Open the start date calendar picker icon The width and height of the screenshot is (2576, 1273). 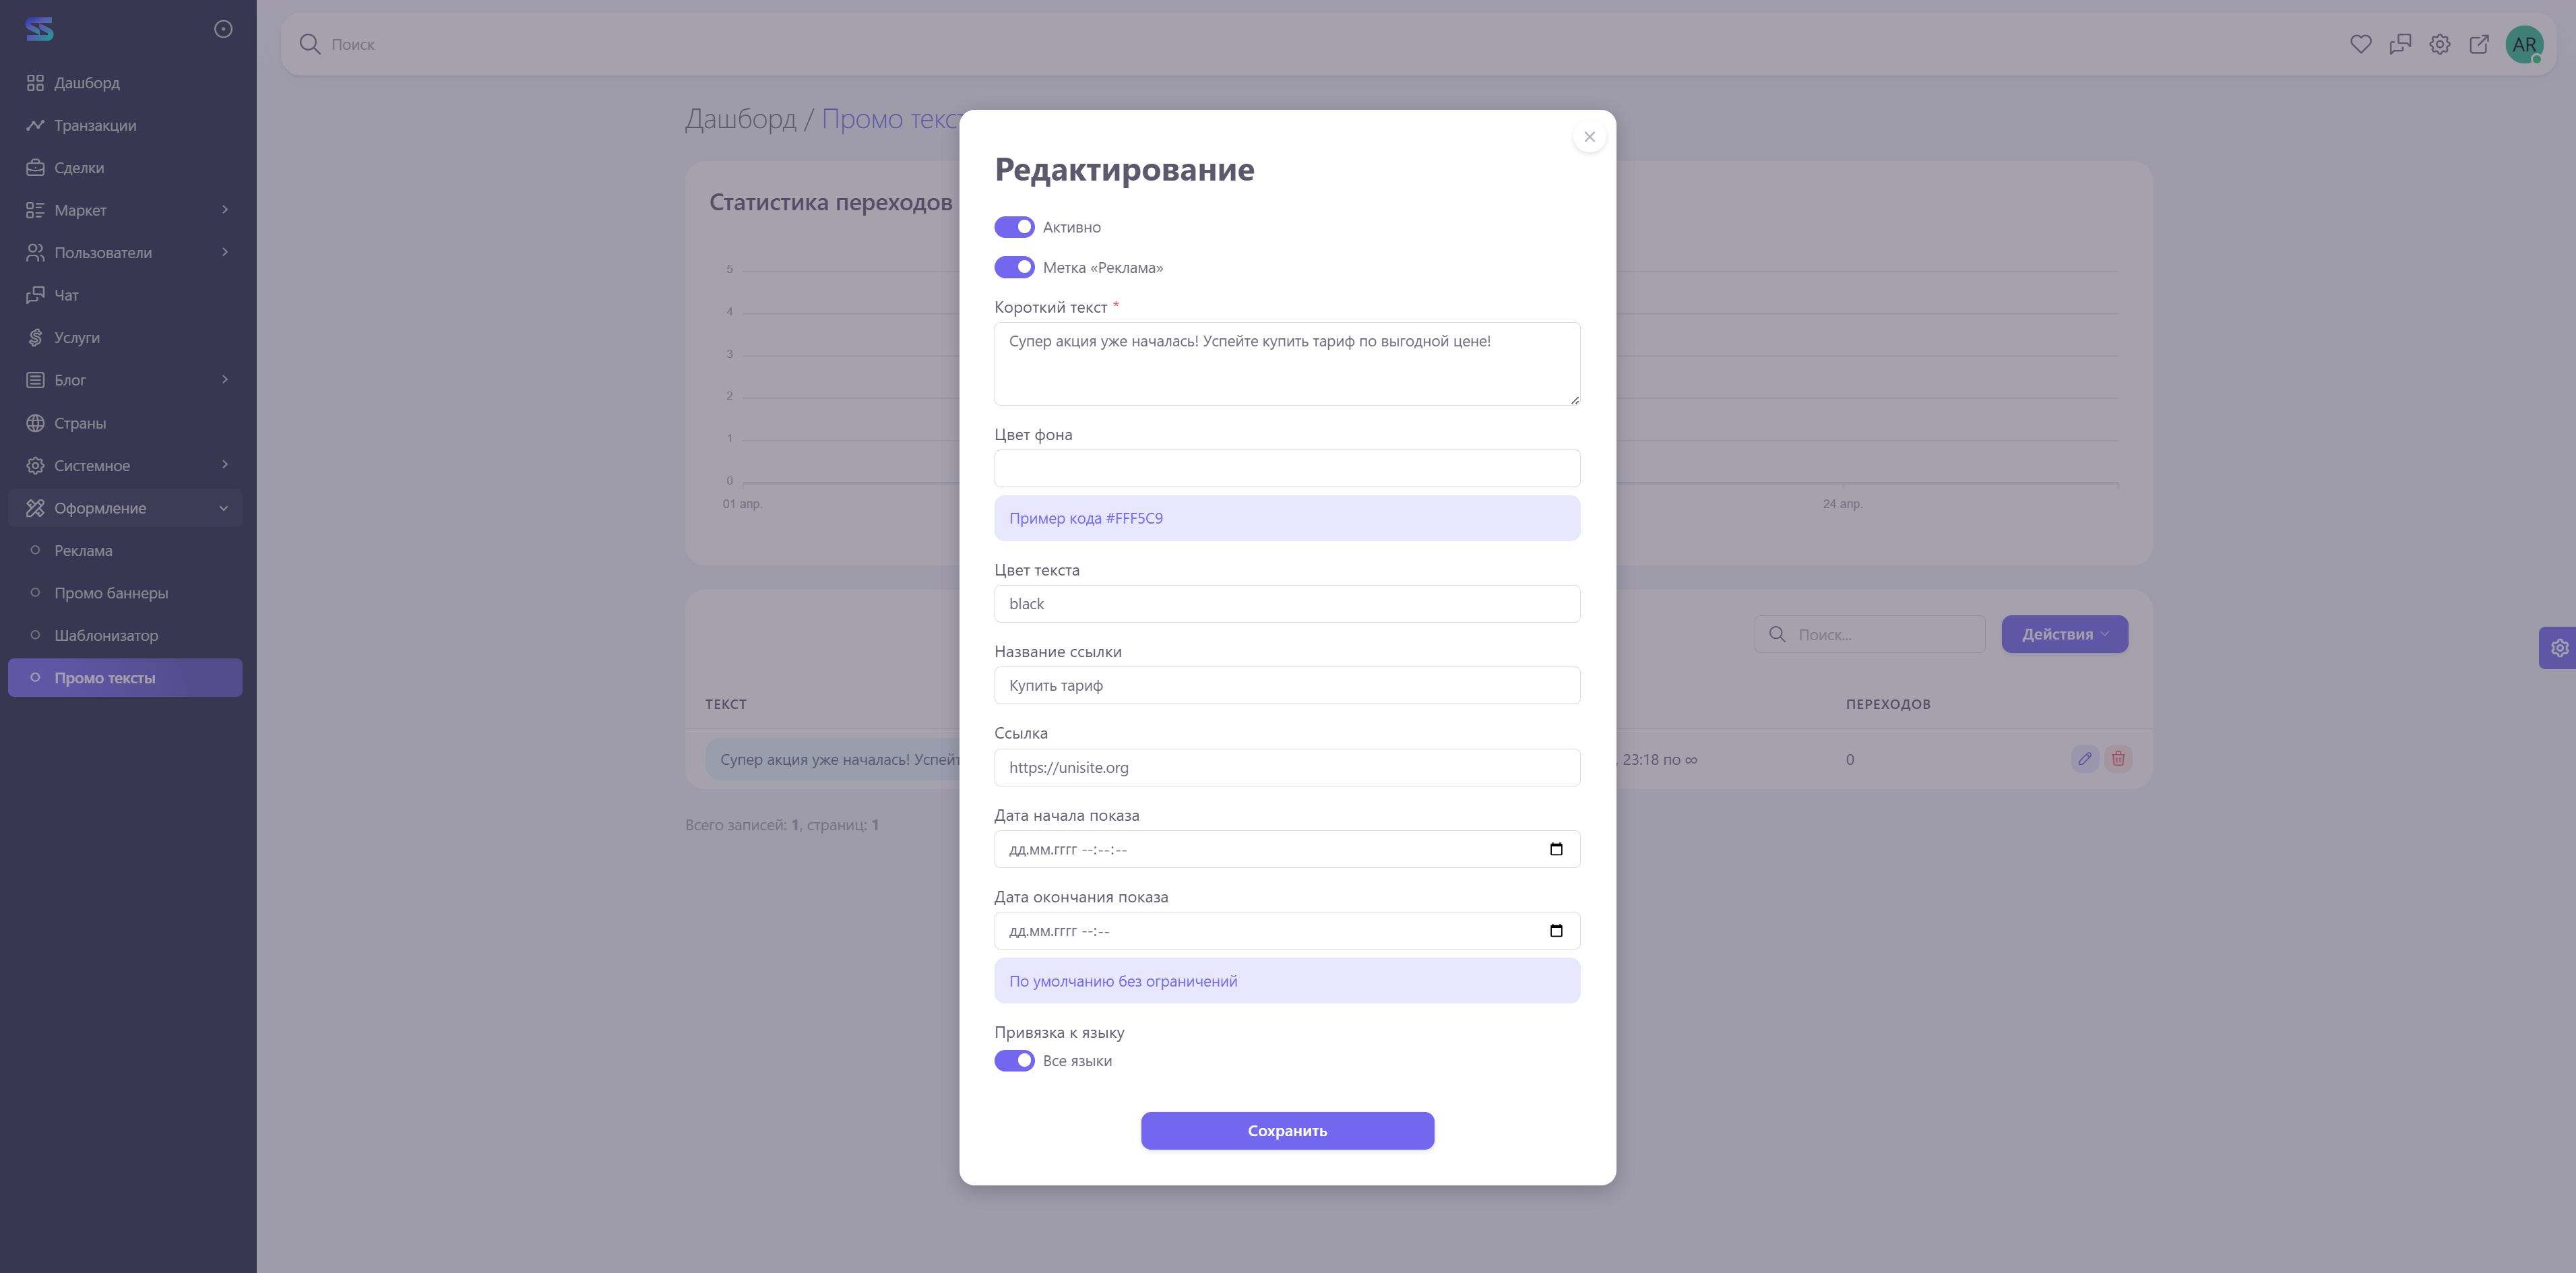(1556, 849)
